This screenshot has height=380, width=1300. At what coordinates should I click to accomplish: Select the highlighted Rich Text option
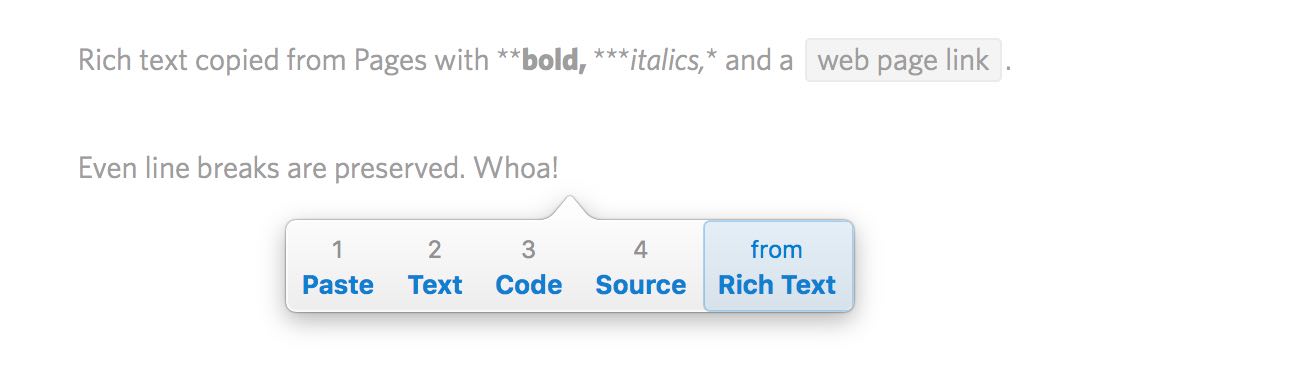coord(778,266)
